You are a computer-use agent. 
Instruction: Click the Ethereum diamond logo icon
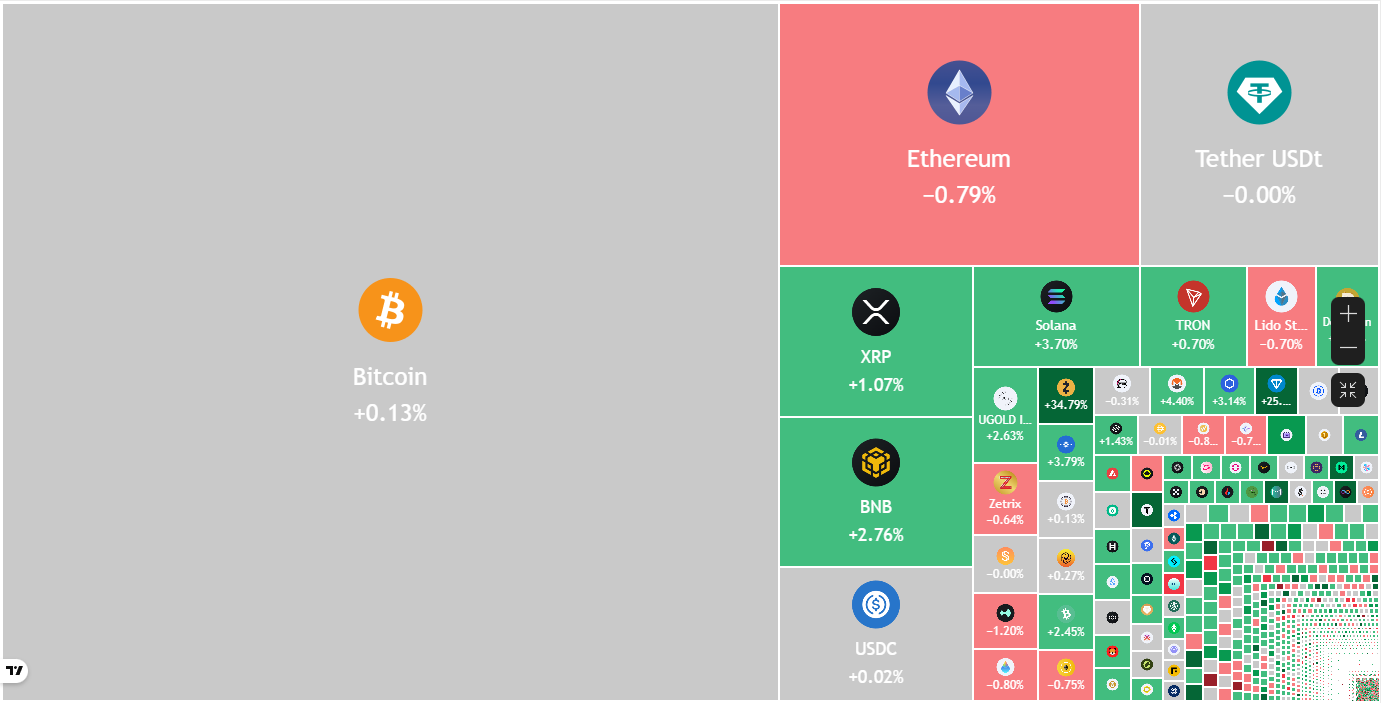[x=959, y=93]
